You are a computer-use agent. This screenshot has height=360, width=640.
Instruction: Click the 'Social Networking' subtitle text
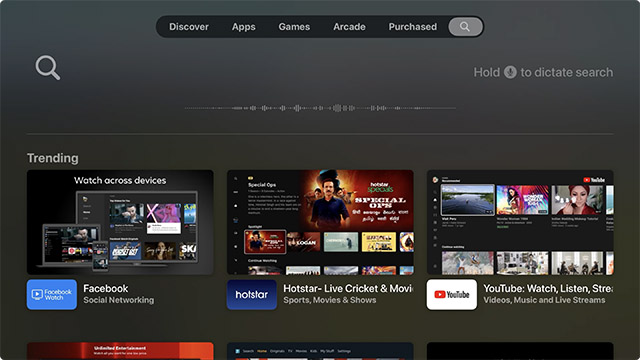pyautogui.click(x=119, y=300)
